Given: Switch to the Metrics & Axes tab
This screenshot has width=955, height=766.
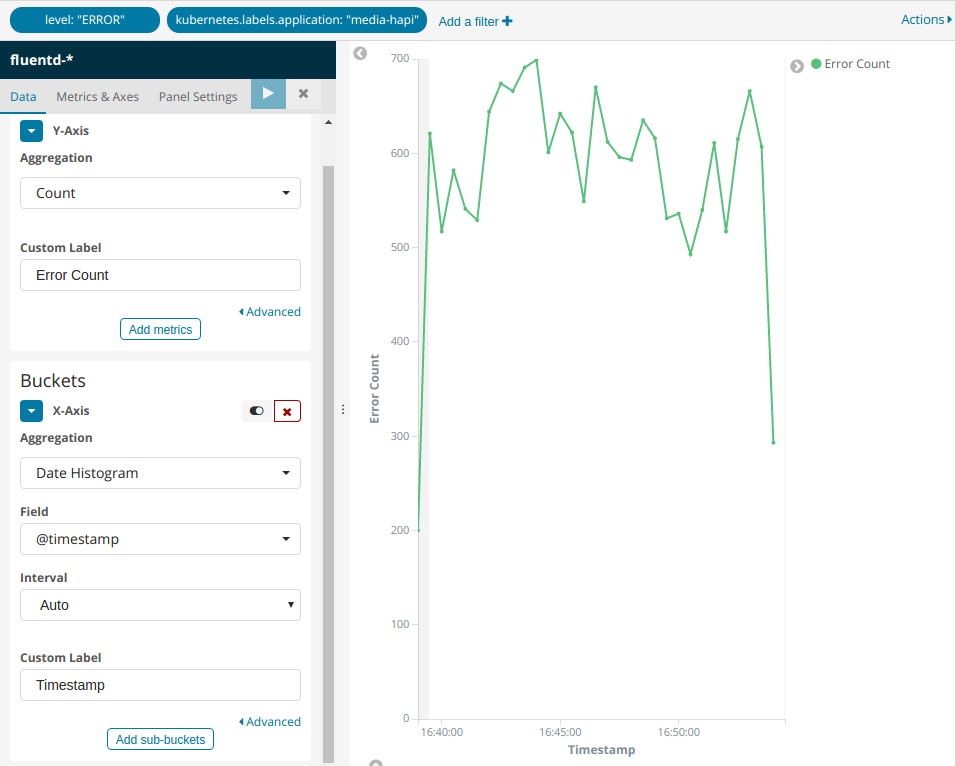Looking at the screenshot, I should 97,97.
